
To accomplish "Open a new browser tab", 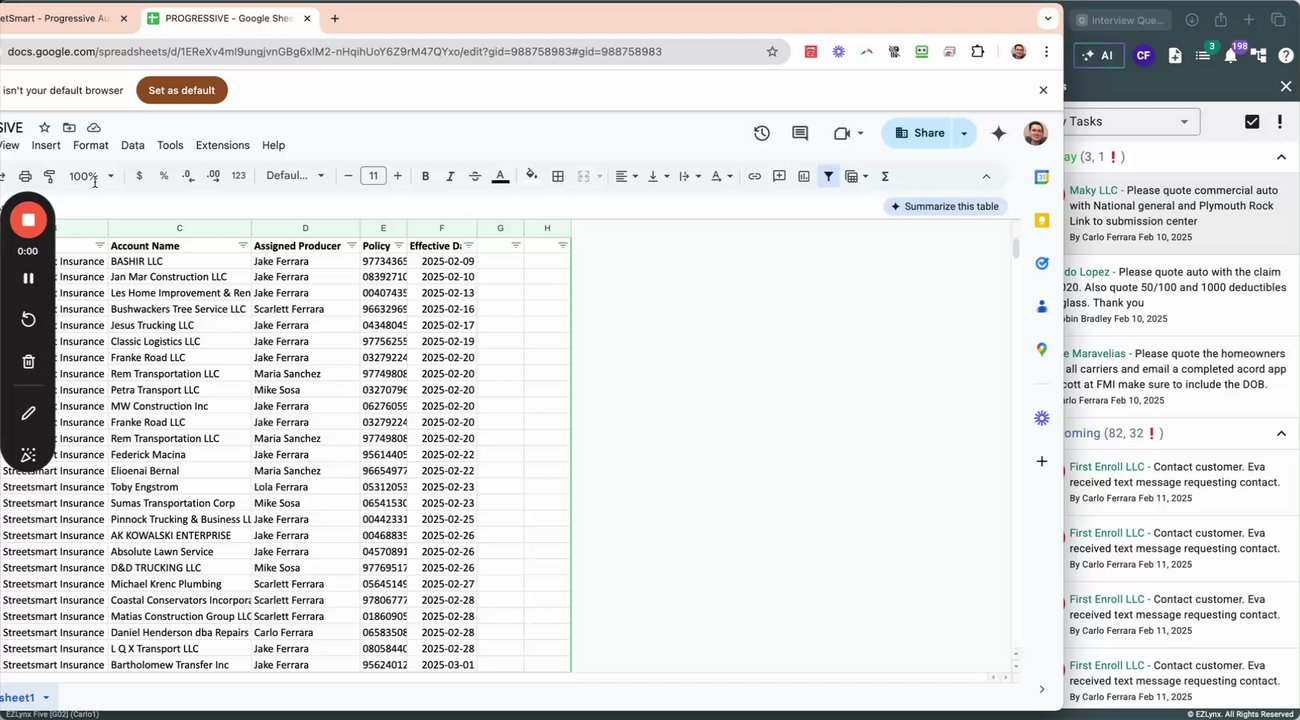I will coord(334,18).
